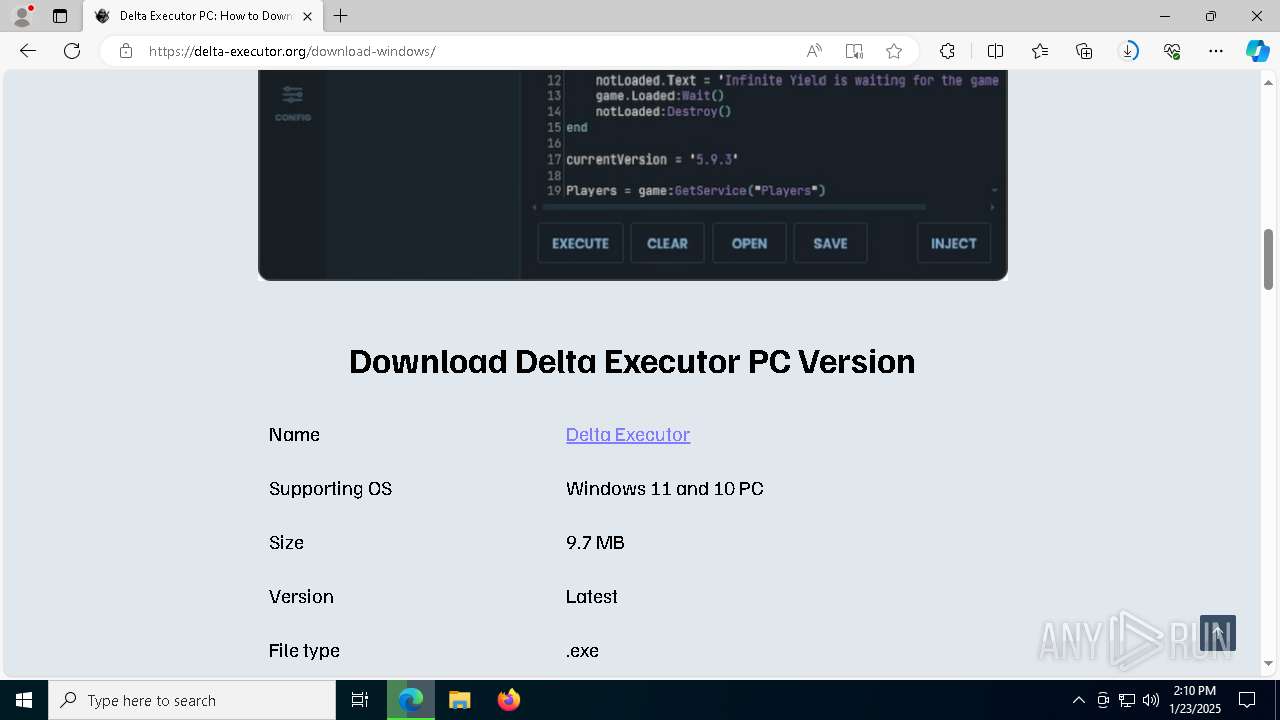
Task: Open the Copilot icon
Action: [x=1257, y=51]
